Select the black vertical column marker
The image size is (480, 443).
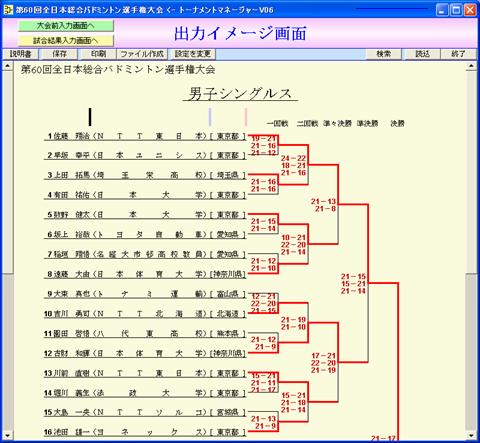coord(90,117)
